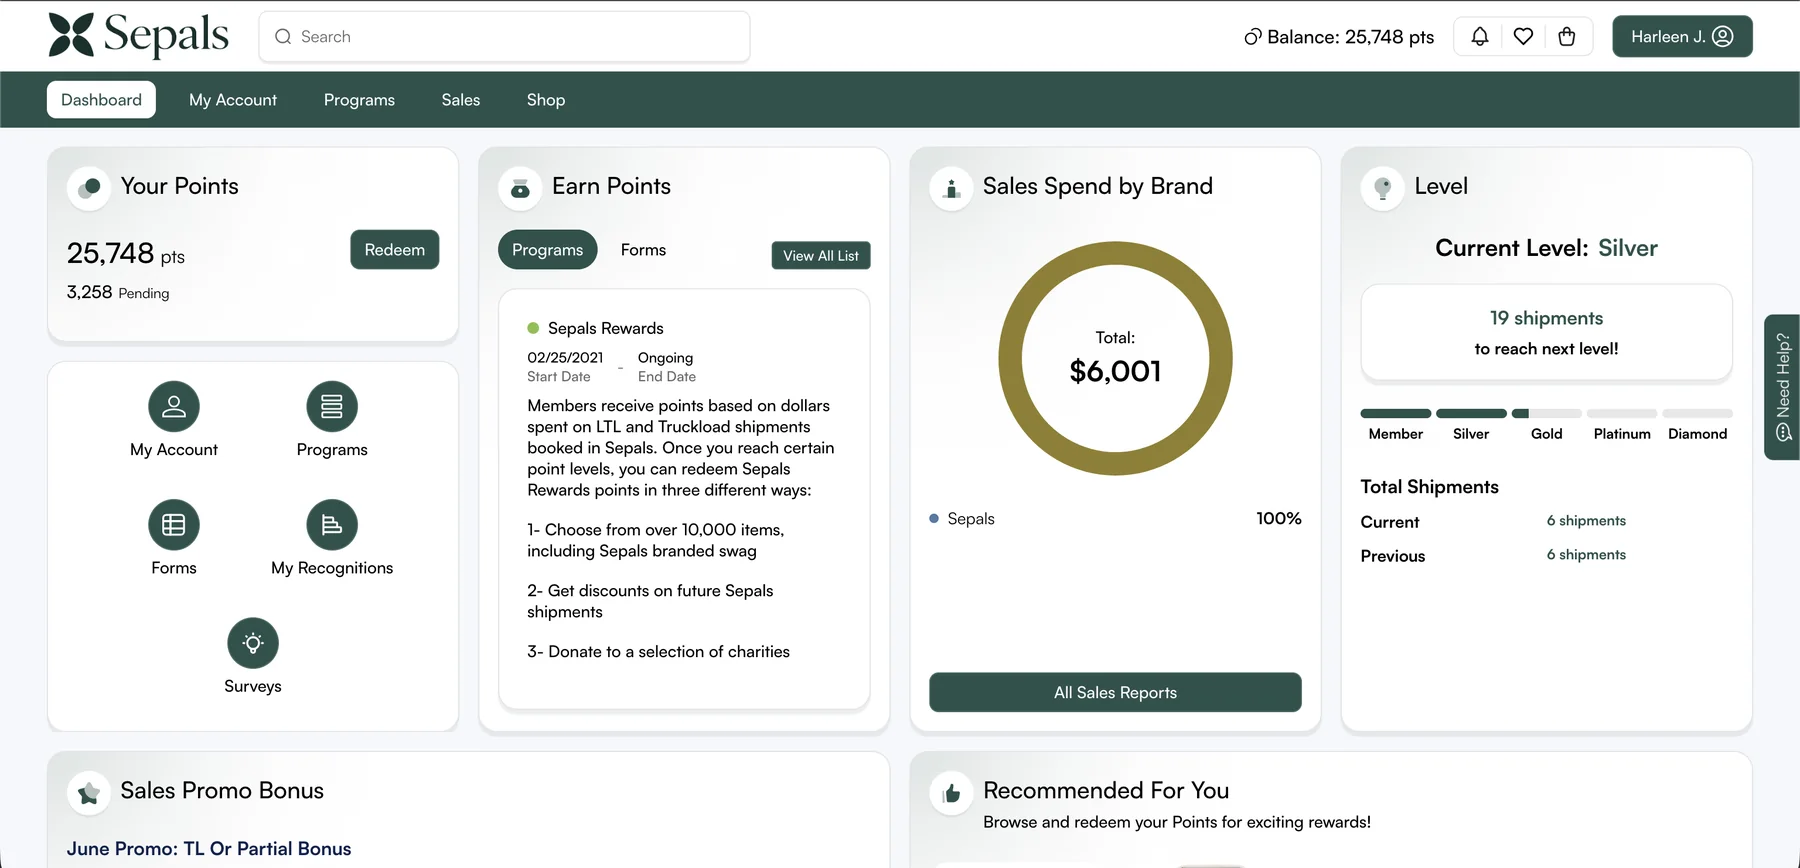The width and height of the screenshot is (1800, 868).
Task: Click the Silver level progress segment
Action: pos(1471,413)
